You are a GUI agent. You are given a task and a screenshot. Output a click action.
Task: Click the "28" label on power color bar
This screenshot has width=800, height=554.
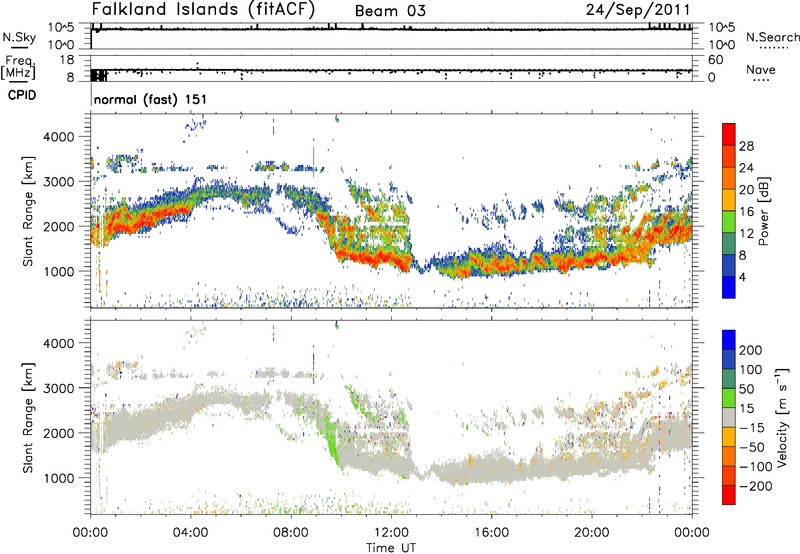(x=746, y=146)
